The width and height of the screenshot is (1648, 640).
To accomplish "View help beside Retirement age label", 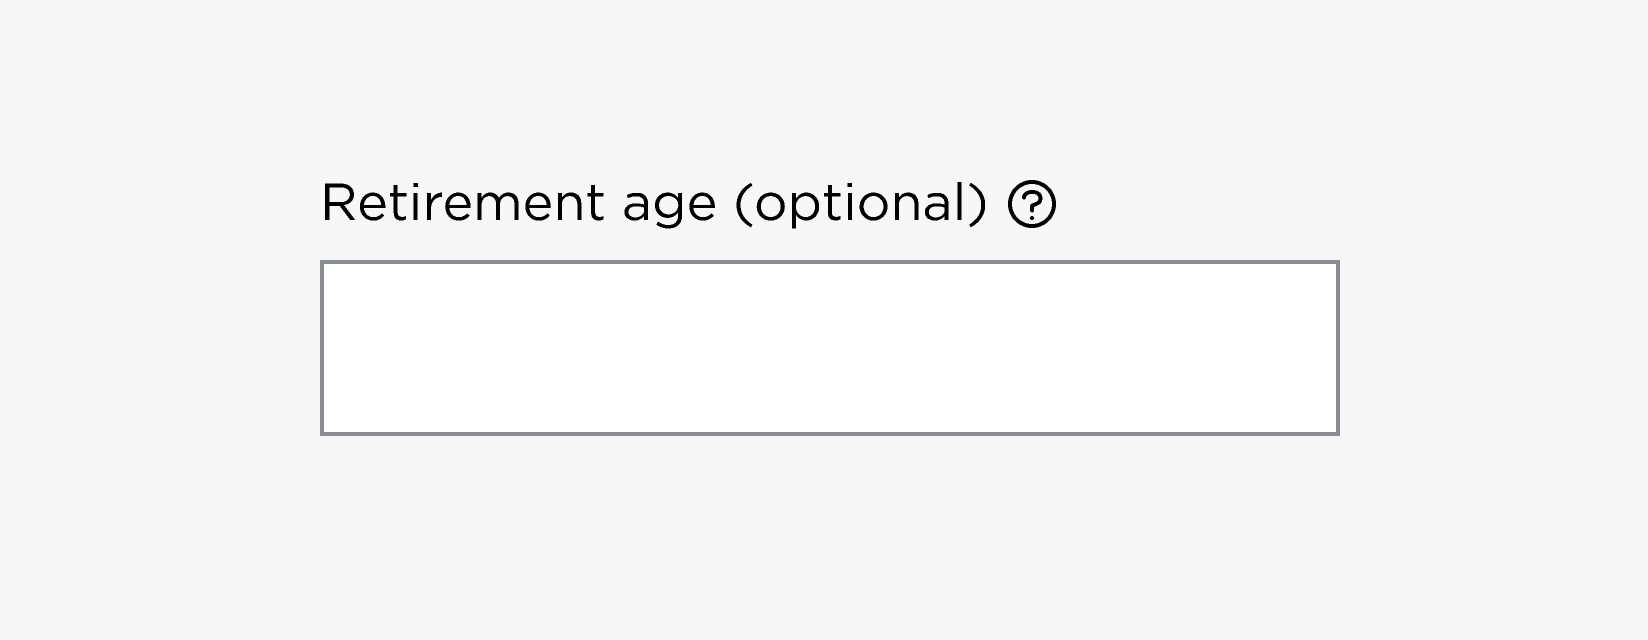I will (1032, 205).
